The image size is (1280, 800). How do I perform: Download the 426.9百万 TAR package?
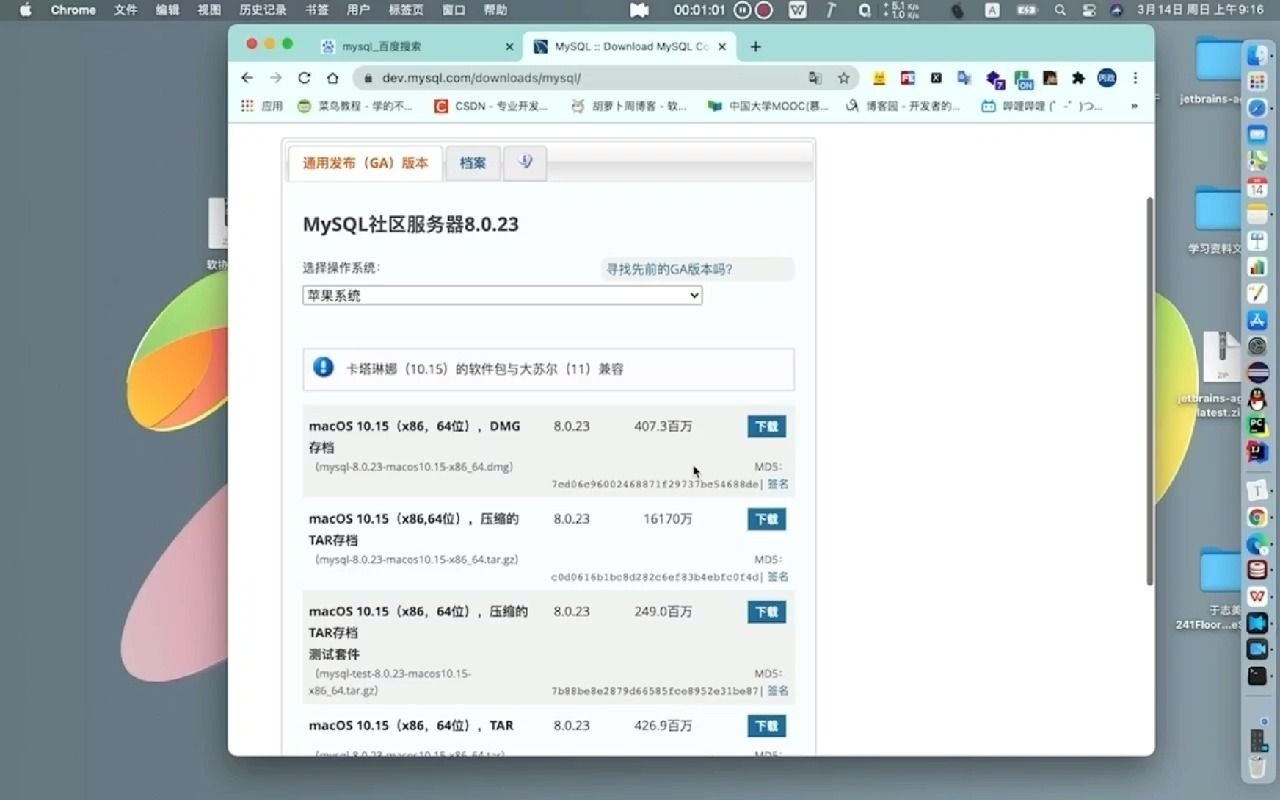point(766,726)
